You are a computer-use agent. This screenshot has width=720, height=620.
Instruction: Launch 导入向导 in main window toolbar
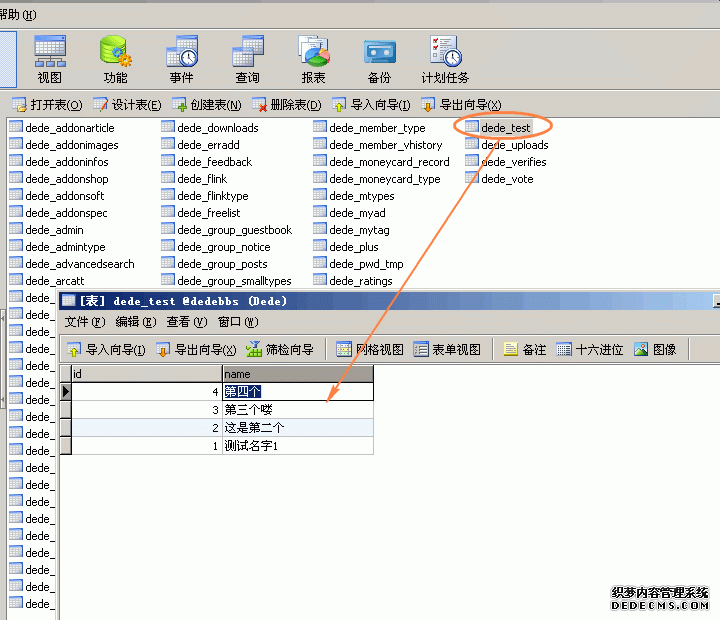(371, 105)
